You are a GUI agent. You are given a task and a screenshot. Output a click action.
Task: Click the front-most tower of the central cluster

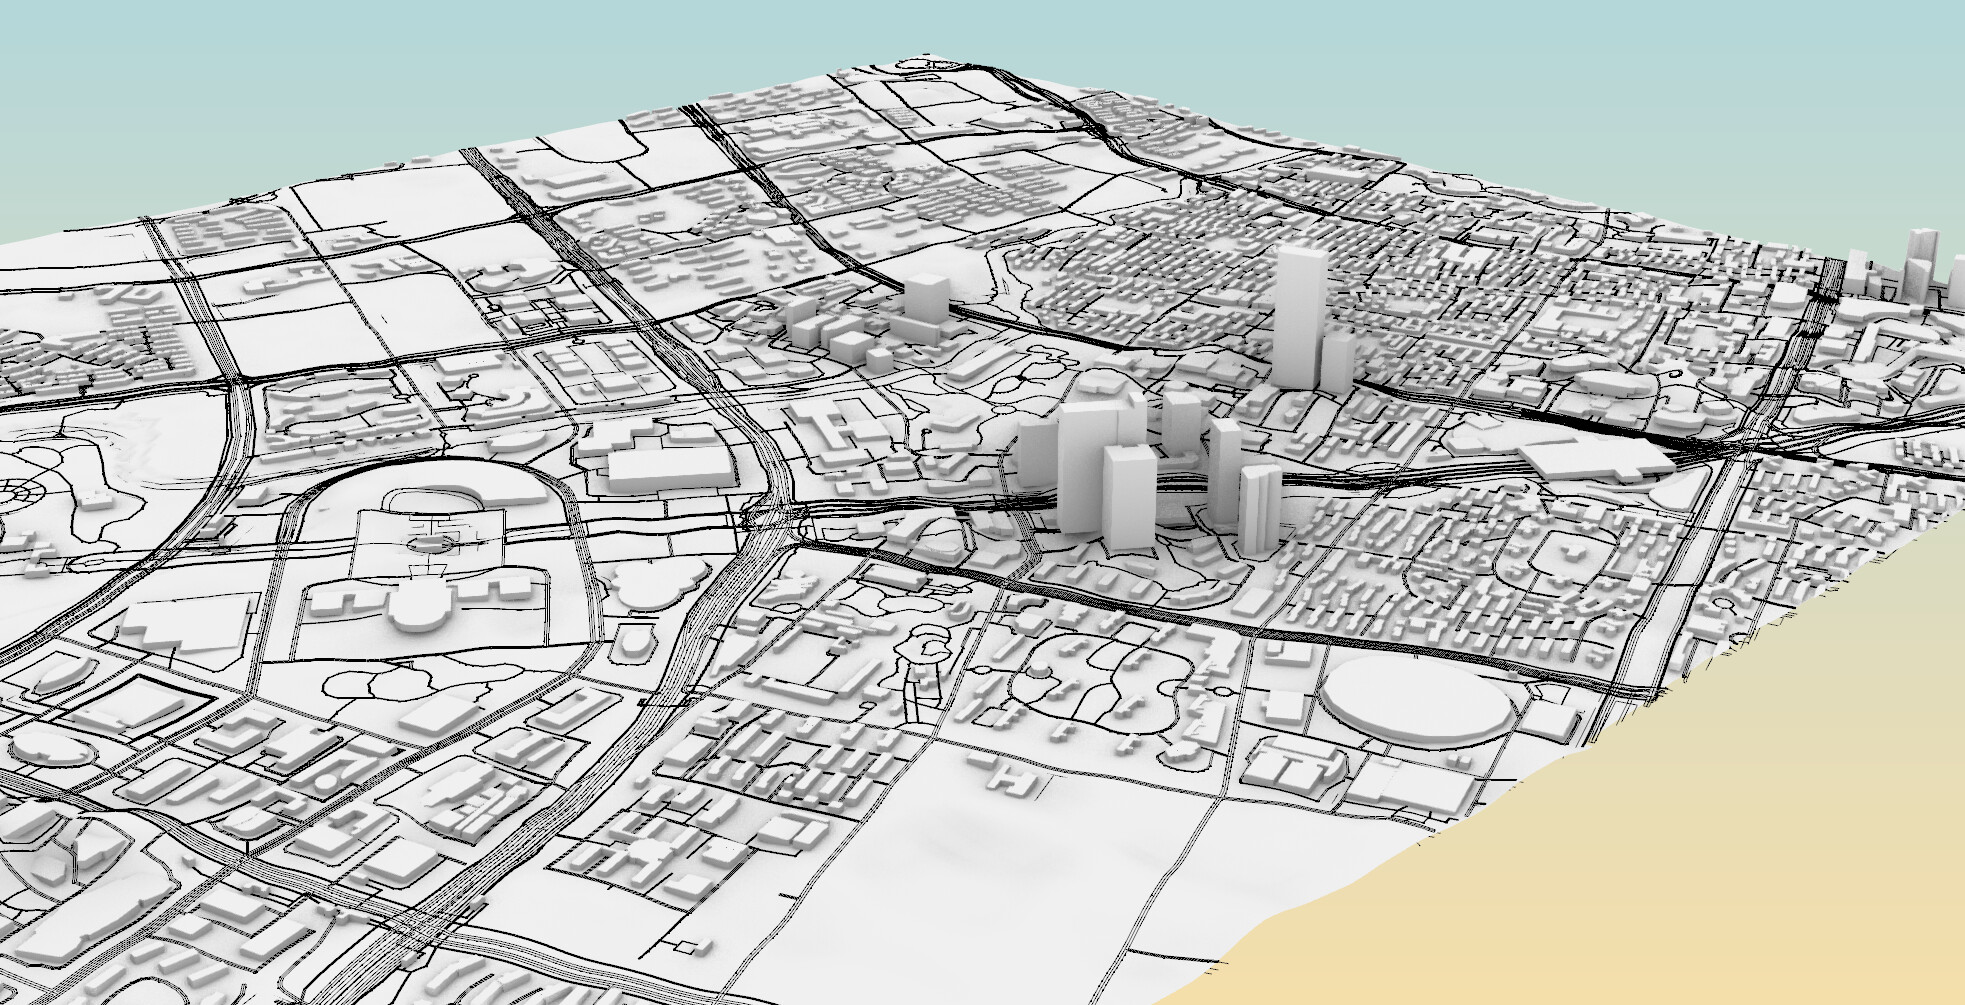[x=1128, y=495]
